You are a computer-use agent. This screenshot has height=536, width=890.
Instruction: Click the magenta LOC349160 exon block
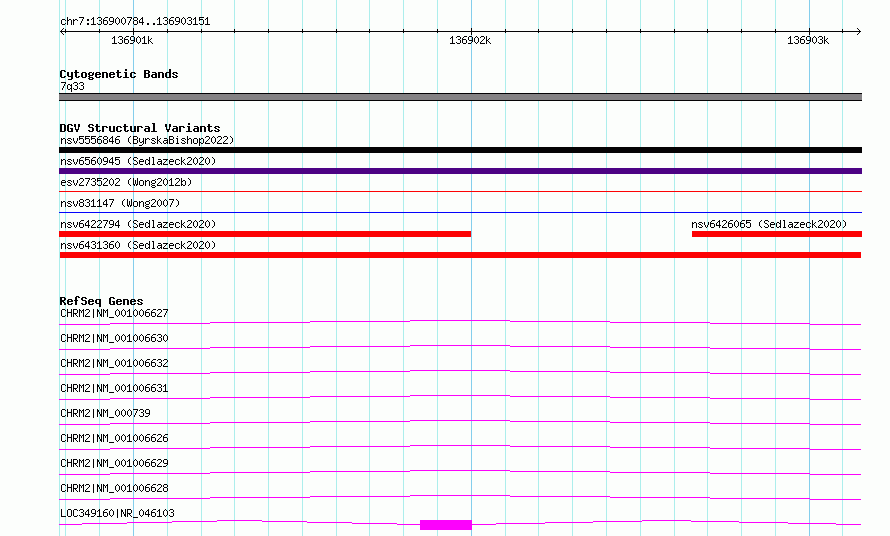point(446,525)
